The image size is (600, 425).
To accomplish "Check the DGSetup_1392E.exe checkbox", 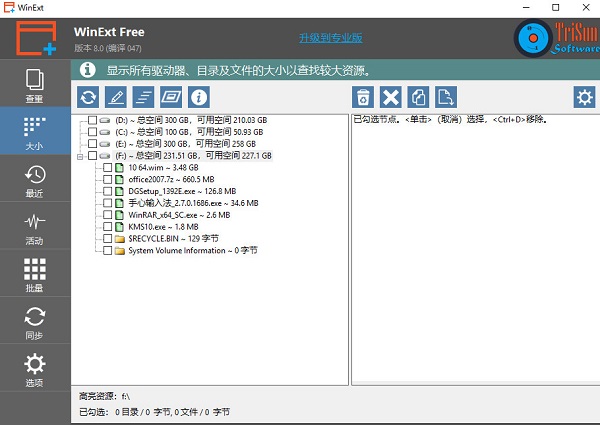I will (108, 191).
